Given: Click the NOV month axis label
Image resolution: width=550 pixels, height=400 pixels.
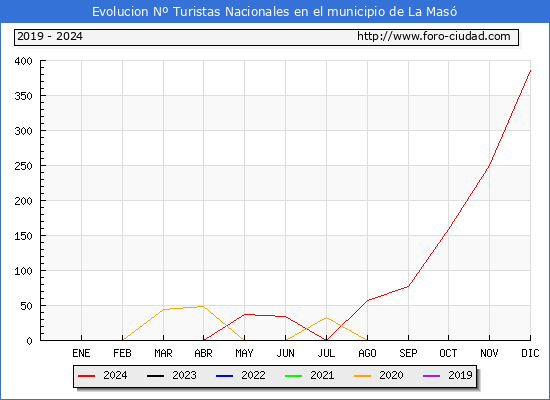Looking at the screenshot, I should 489,353.
